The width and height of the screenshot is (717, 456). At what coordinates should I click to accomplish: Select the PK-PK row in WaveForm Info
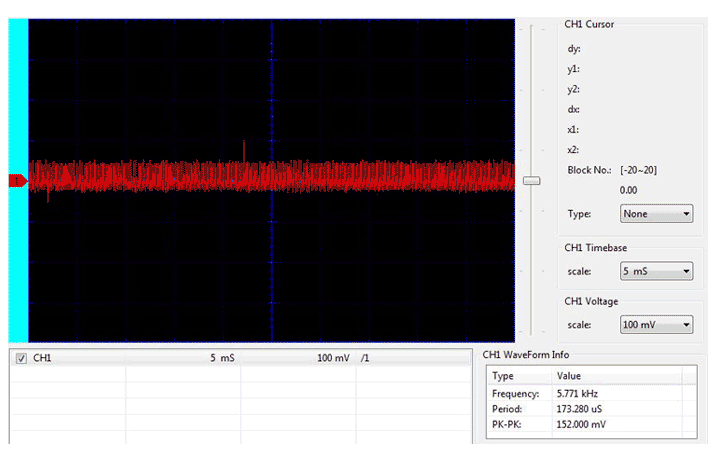508,426
